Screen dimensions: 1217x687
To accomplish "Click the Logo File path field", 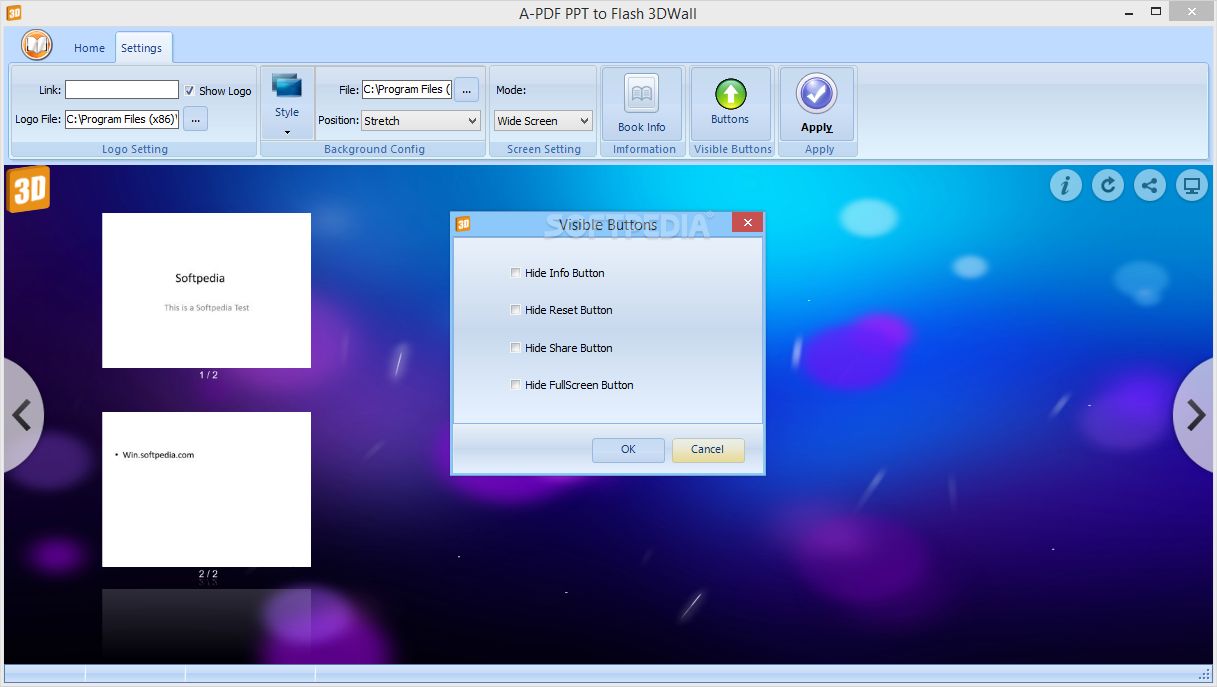I will (x=122, y=119).
